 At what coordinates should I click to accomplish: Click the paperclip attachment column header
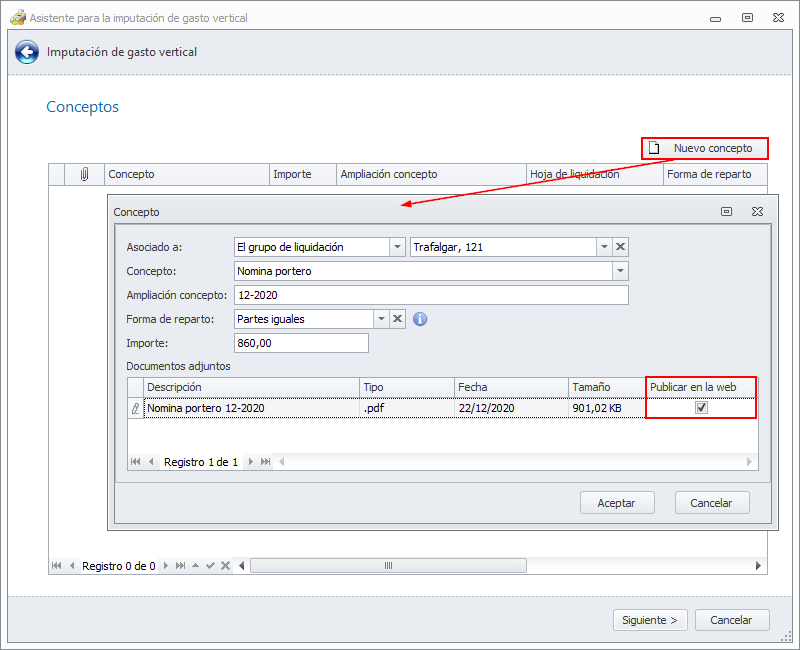84,174
